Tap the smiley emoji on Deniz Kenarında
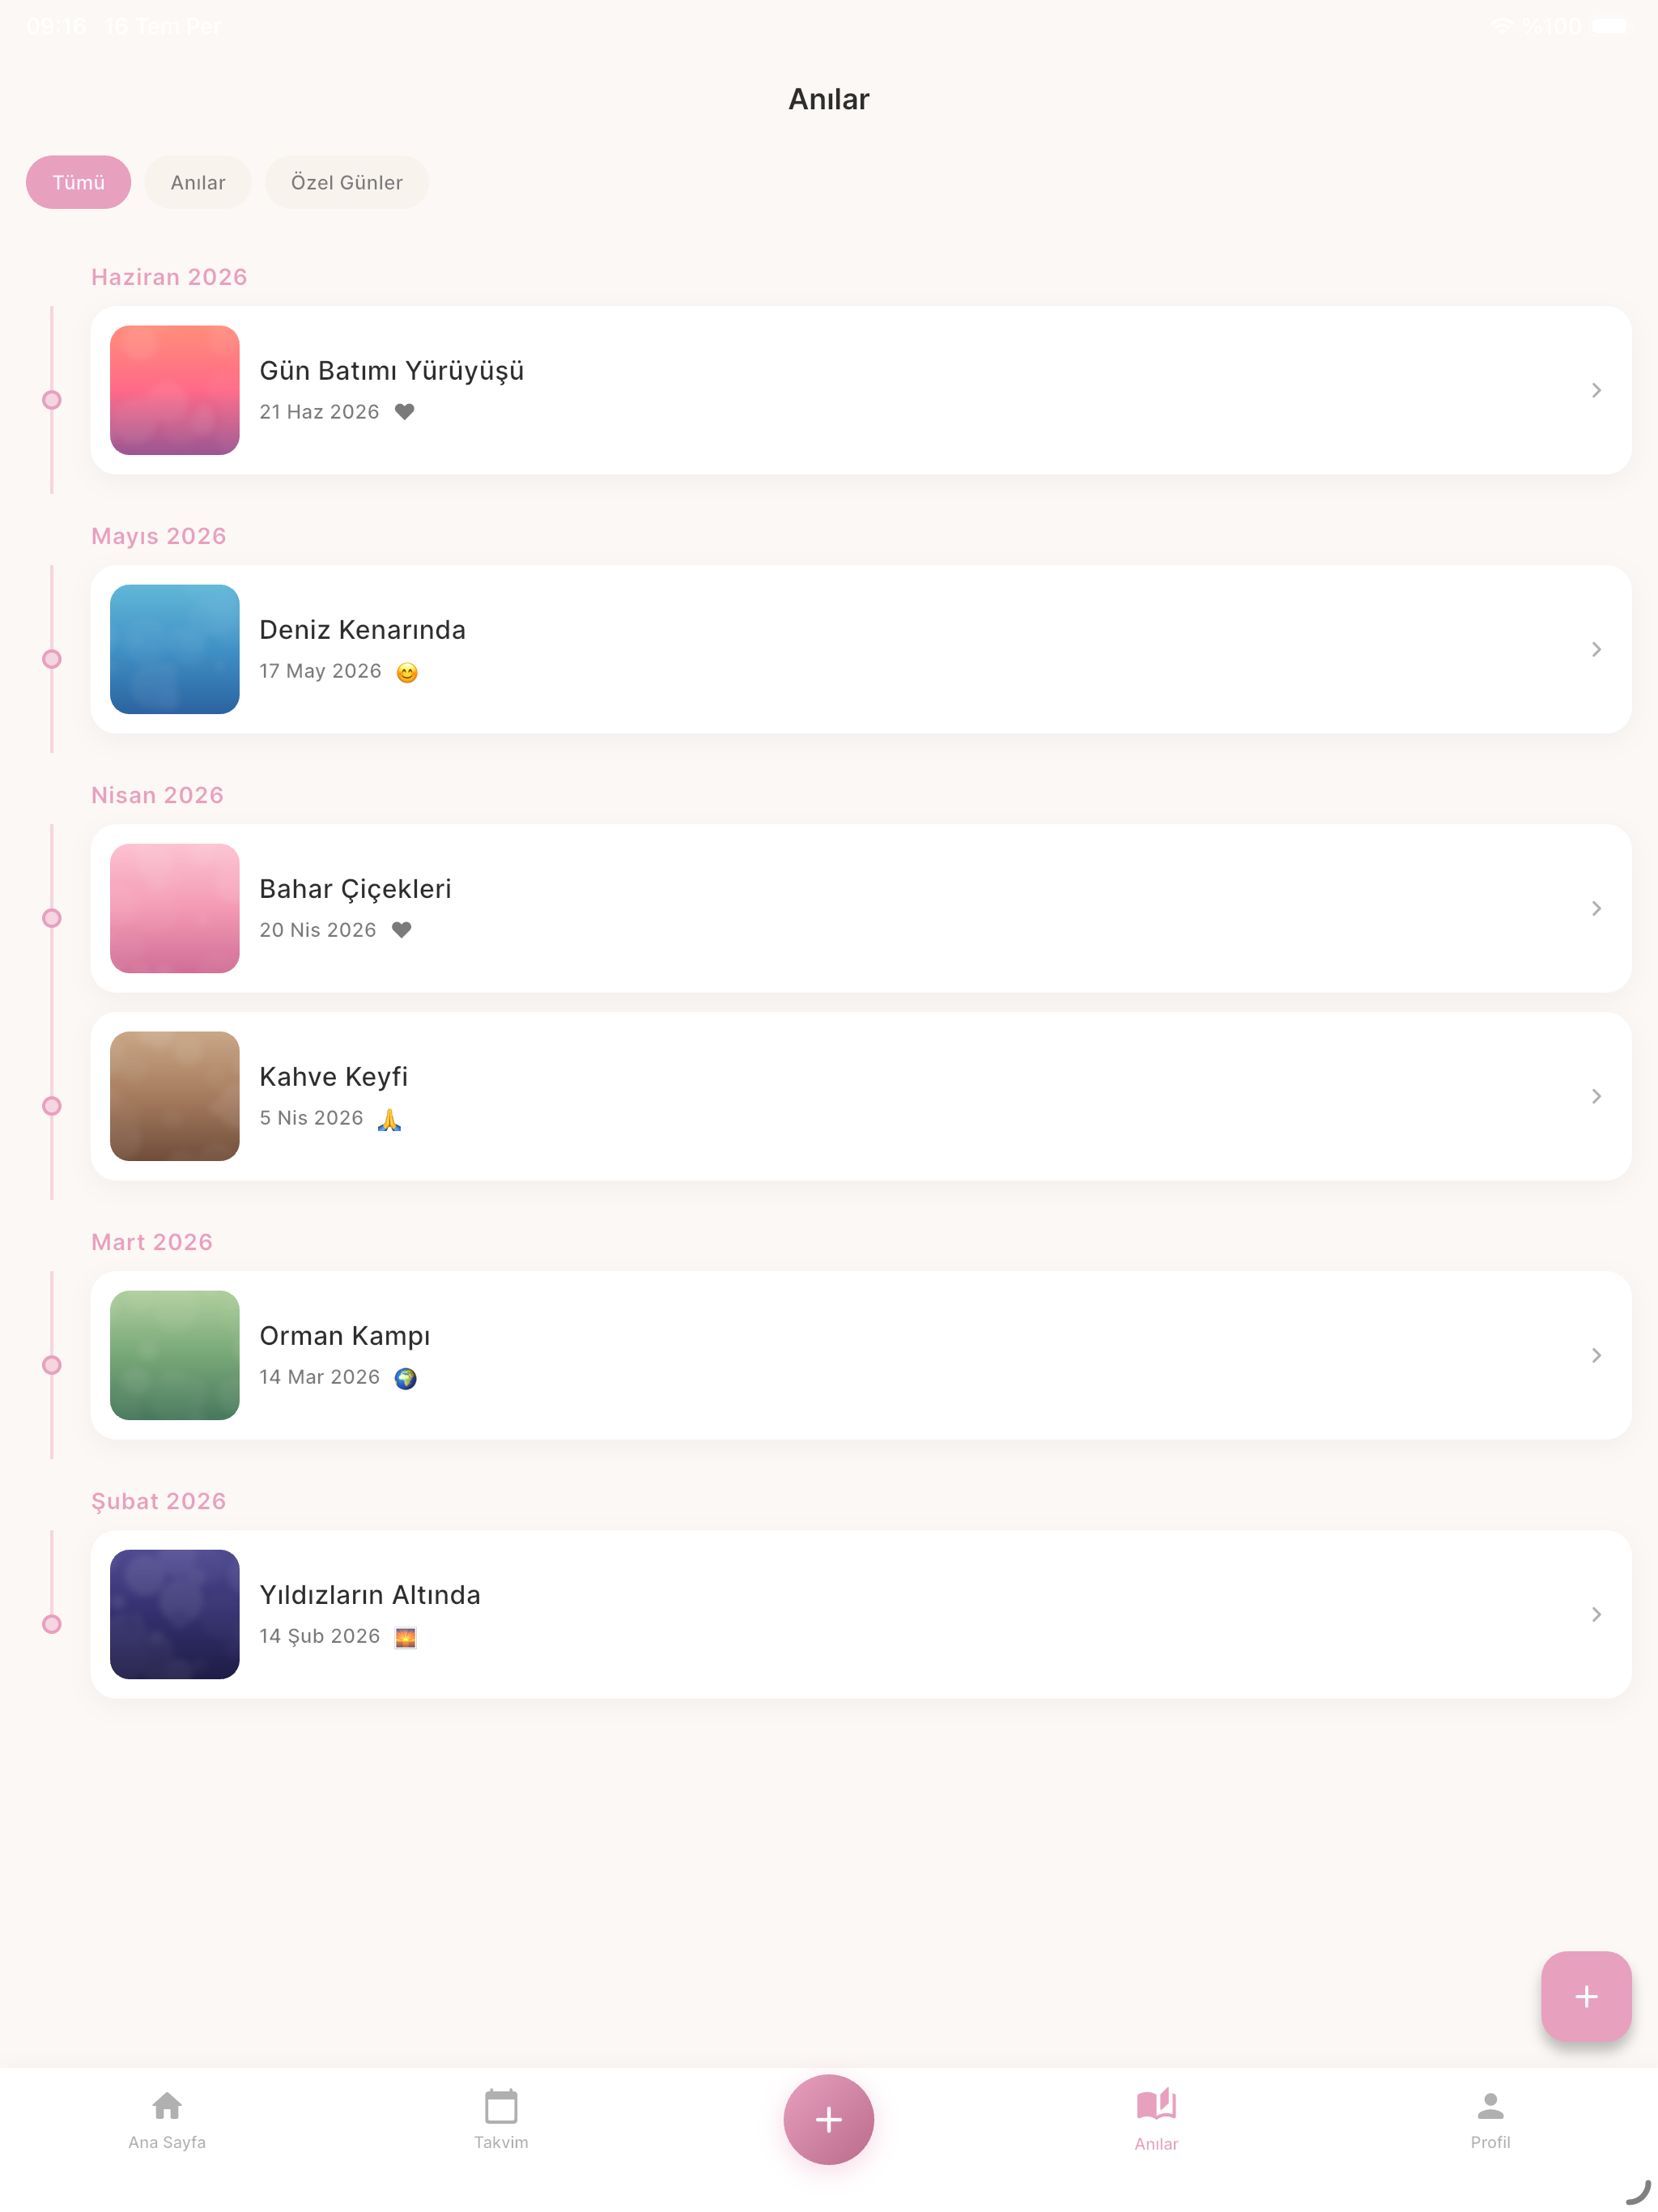1658x2212 pixels. 407,672
